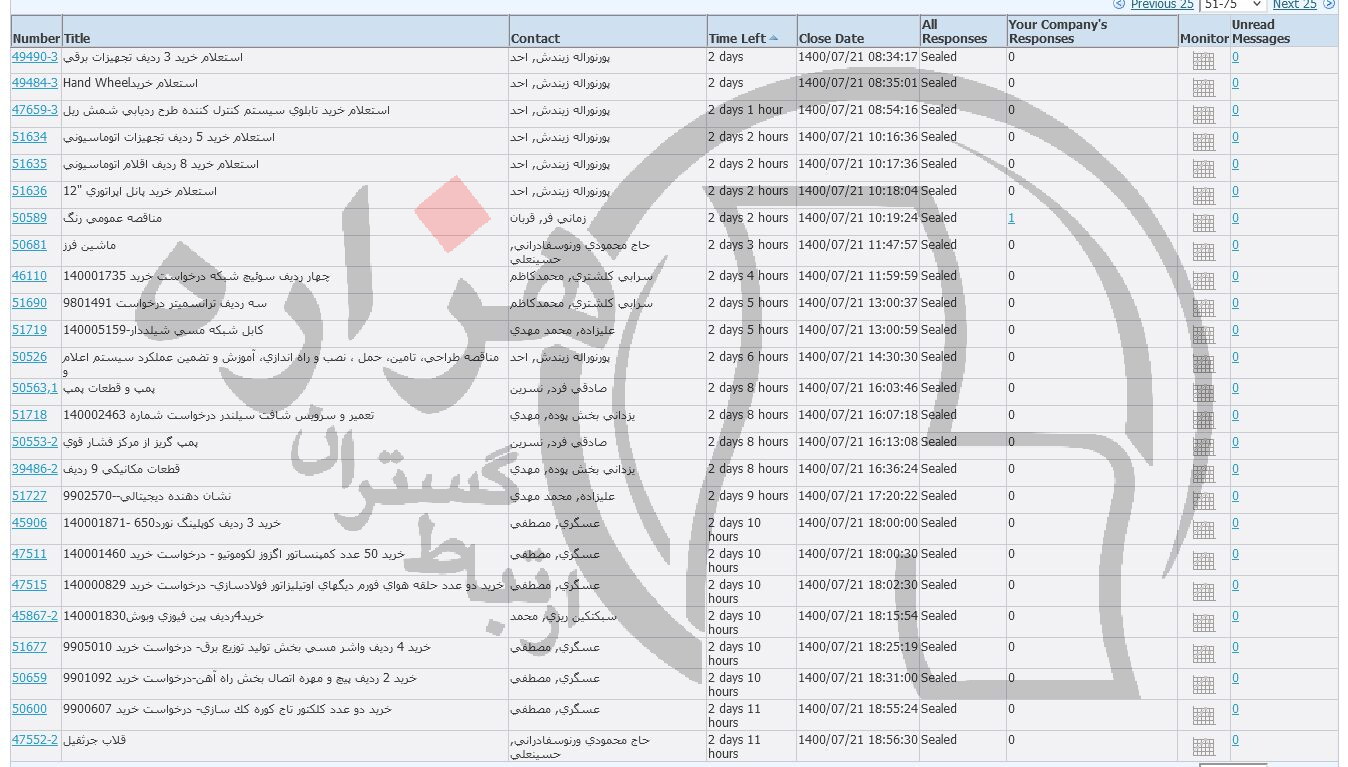Viewport: 1348px width, 767px height.
Task: Click Monitor icon in row 51677
Action: click(1203, 652)
